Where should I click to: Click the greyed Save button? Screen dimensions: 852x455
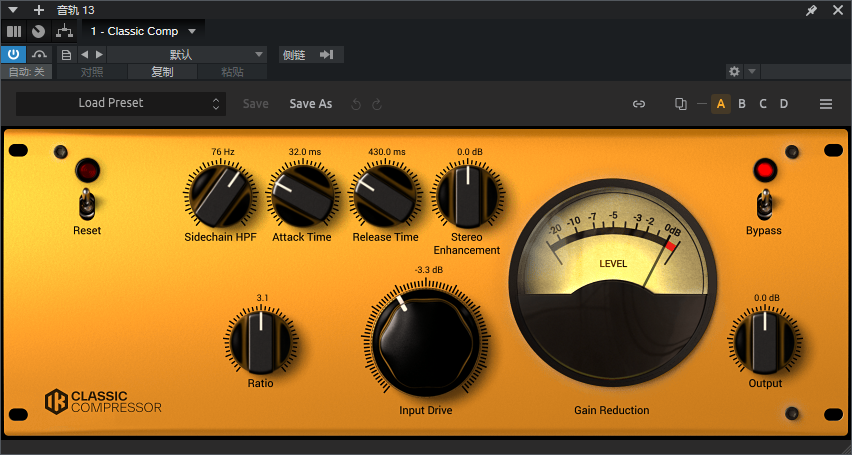point(255,104)
